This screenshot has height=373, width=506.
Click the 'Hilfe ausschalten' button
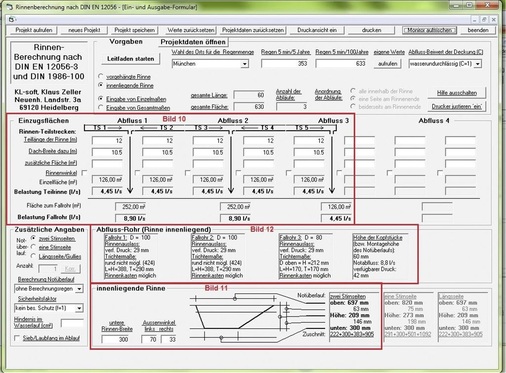(457, 93)
